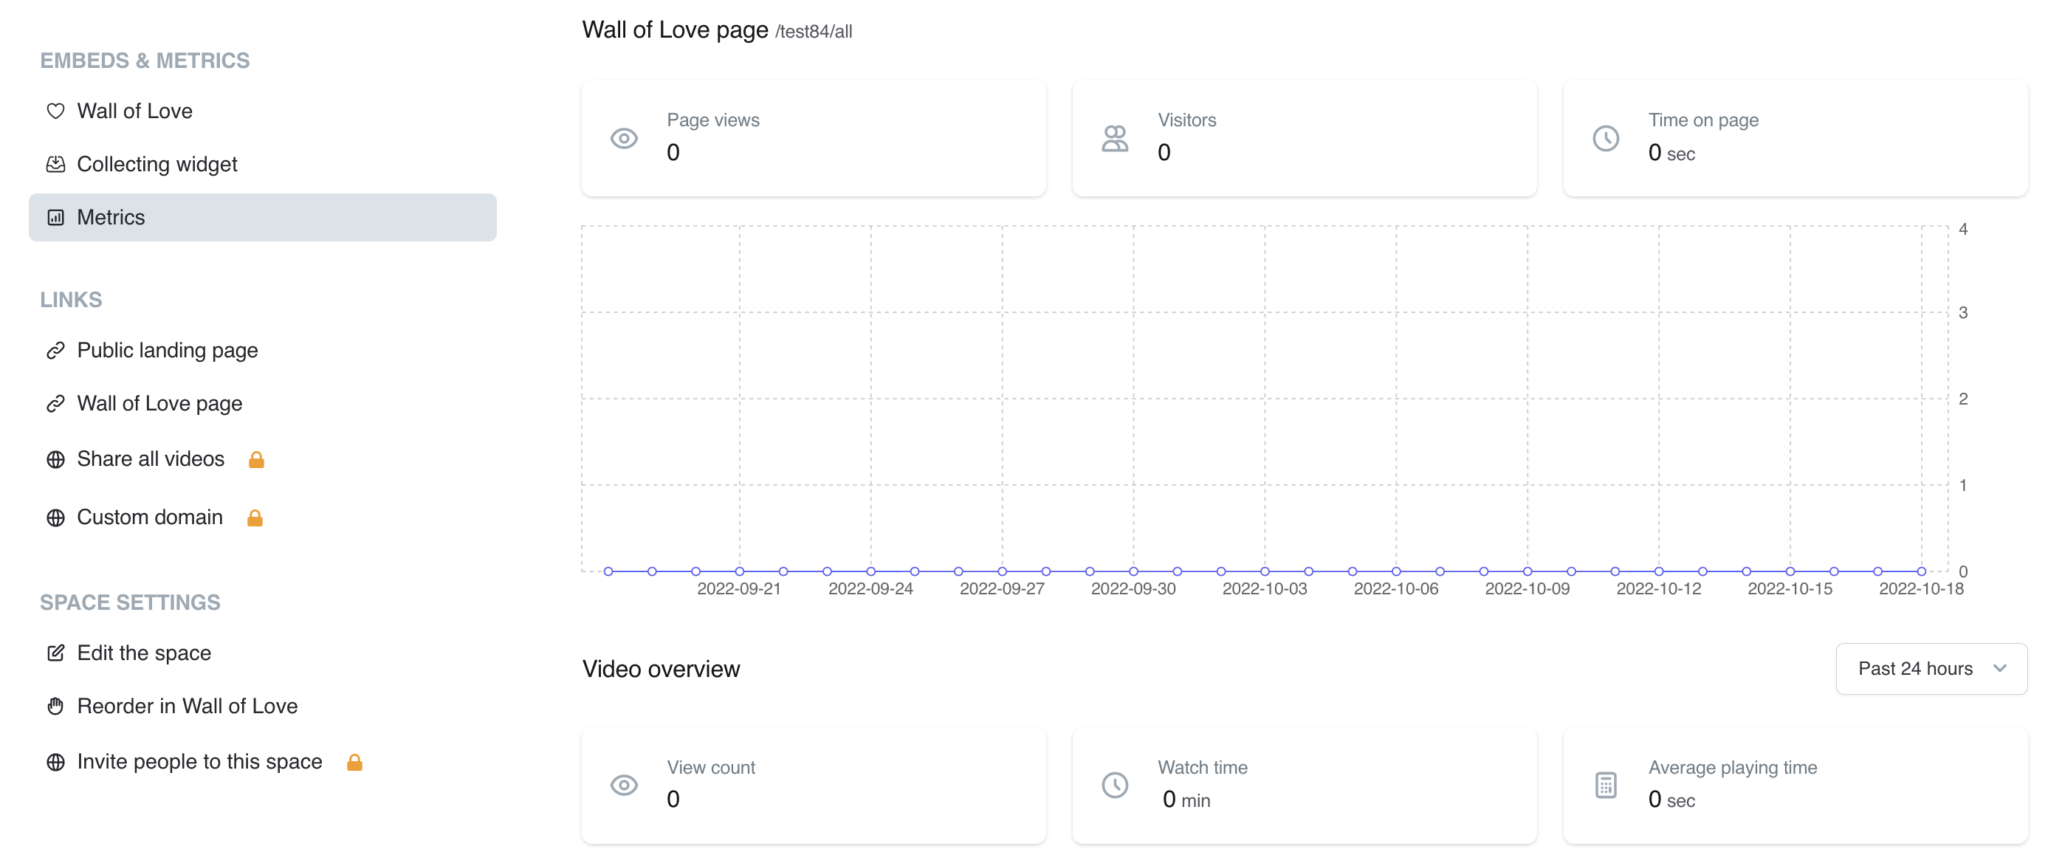Click the LINKS section header

point(71,300)
